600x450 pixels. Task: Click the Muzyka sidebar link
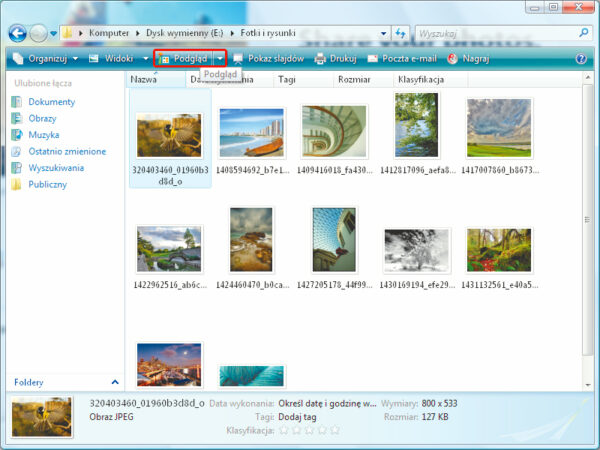43,135
